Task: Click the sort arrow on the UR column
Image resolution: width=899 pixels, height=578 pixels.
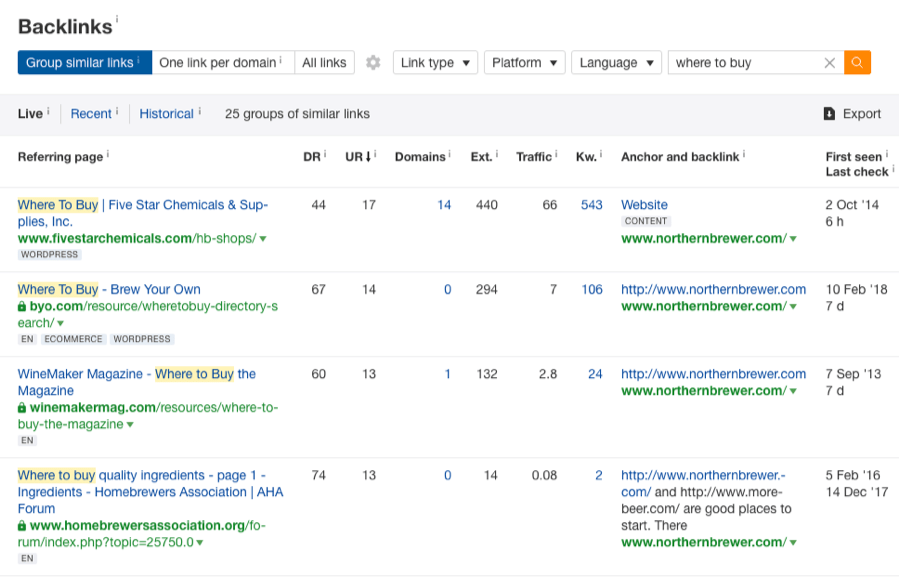Action: 370,156
